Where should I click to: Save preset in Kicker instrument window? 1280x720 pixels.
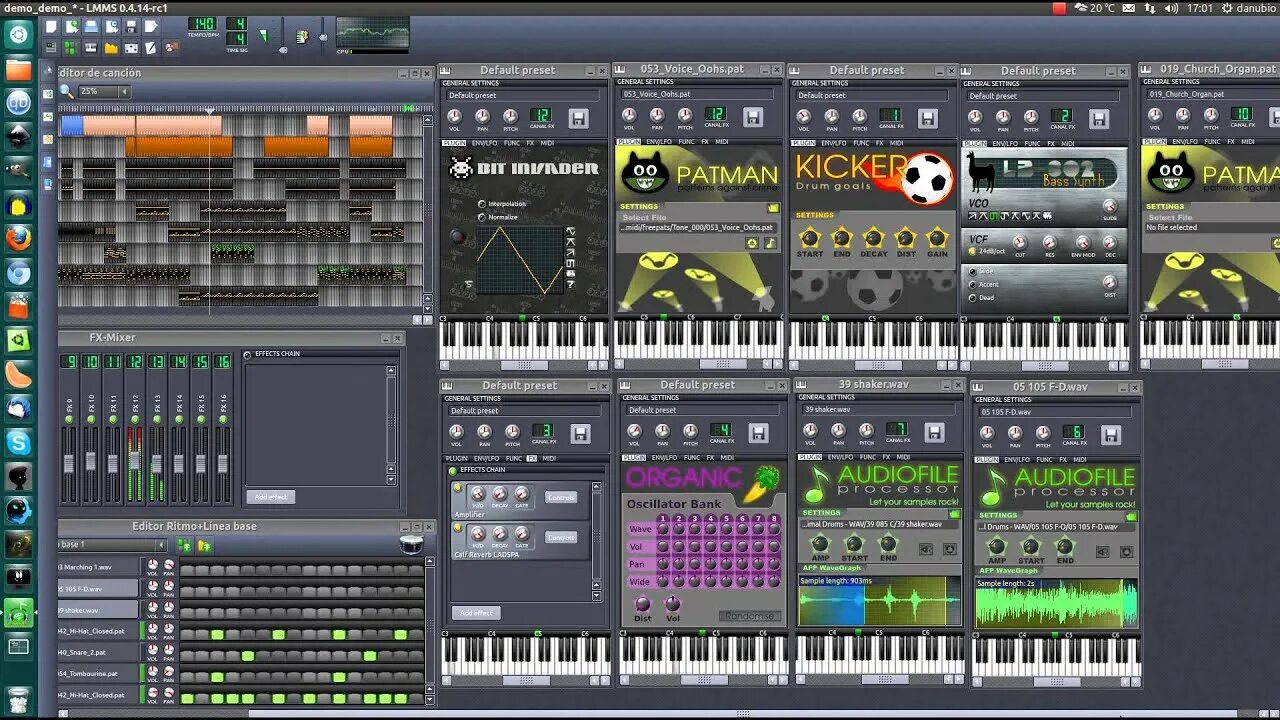(x=927, y=118)
